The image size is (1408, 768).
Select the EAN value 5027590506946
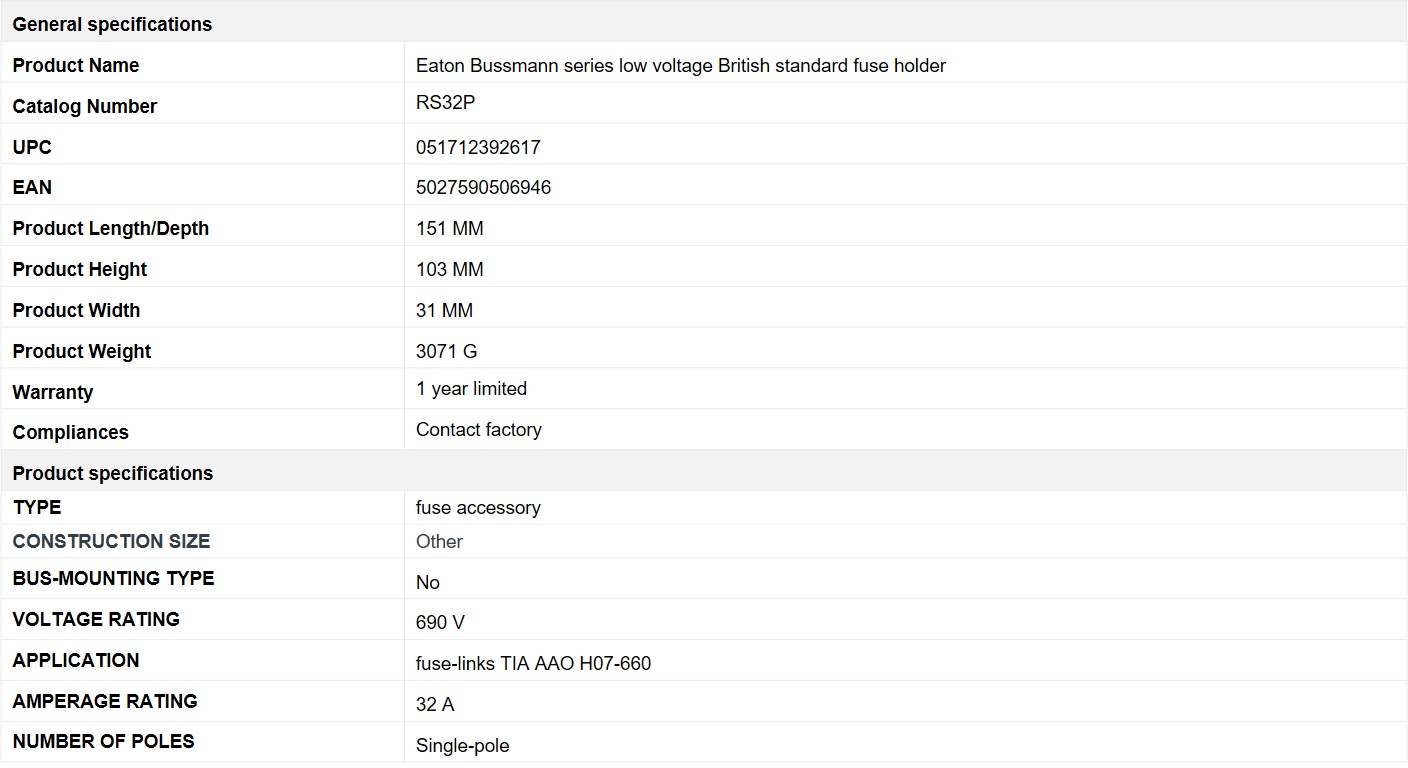point(483,187)
